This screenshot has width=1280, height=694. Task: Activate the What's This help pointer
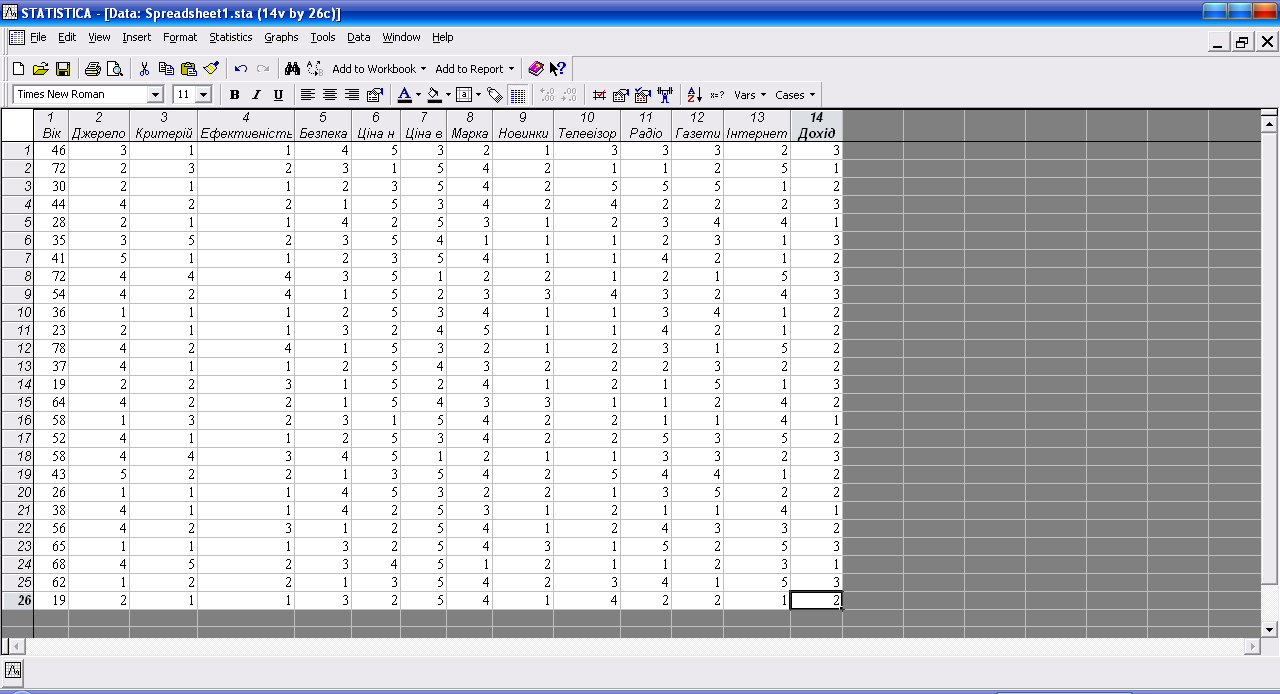557,69
